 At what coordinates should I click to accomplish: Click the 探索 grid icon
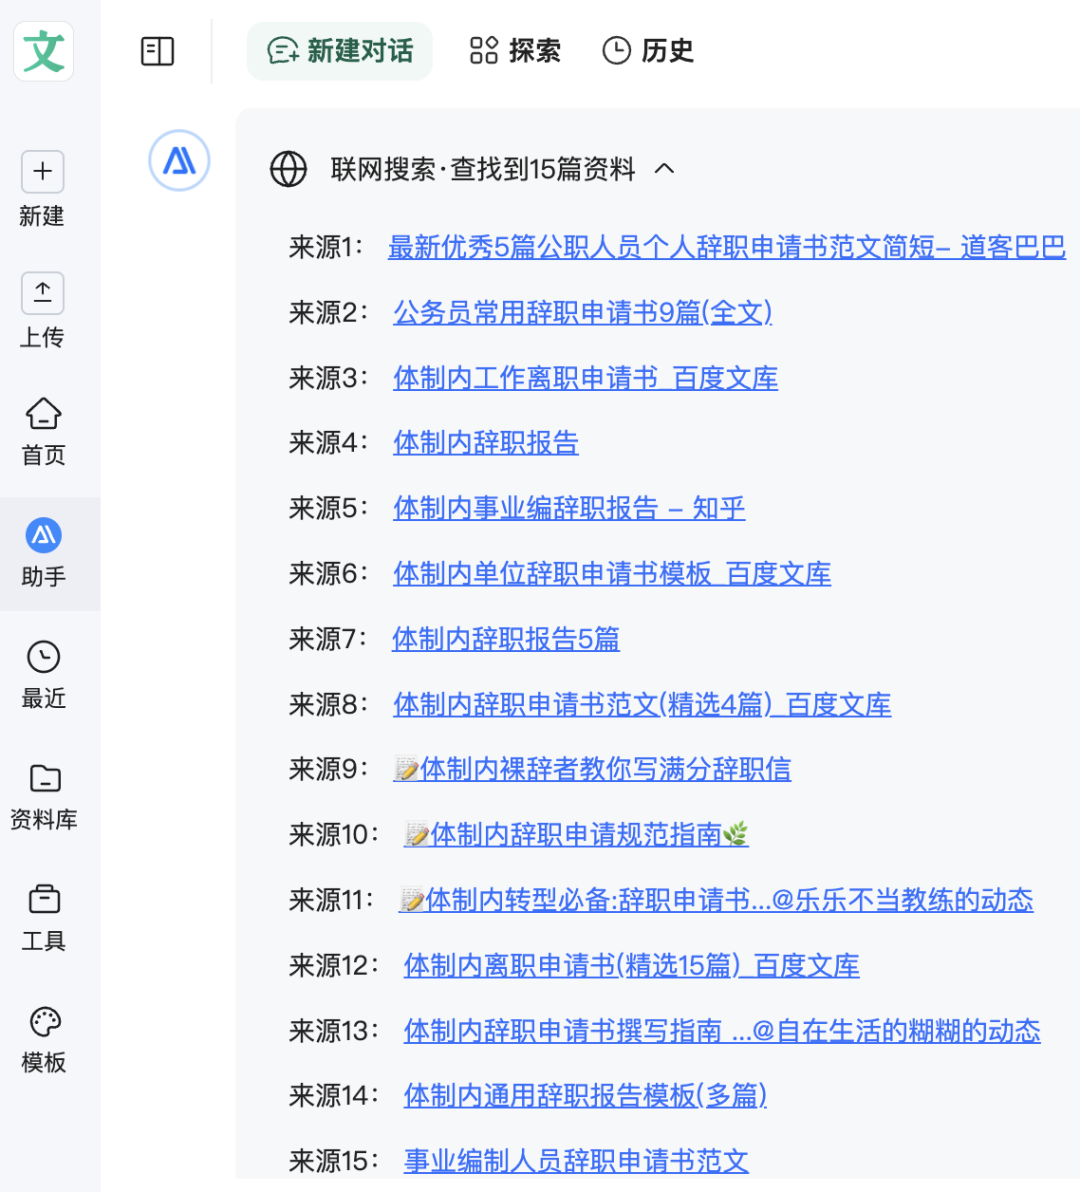click(x=483, y=51)
